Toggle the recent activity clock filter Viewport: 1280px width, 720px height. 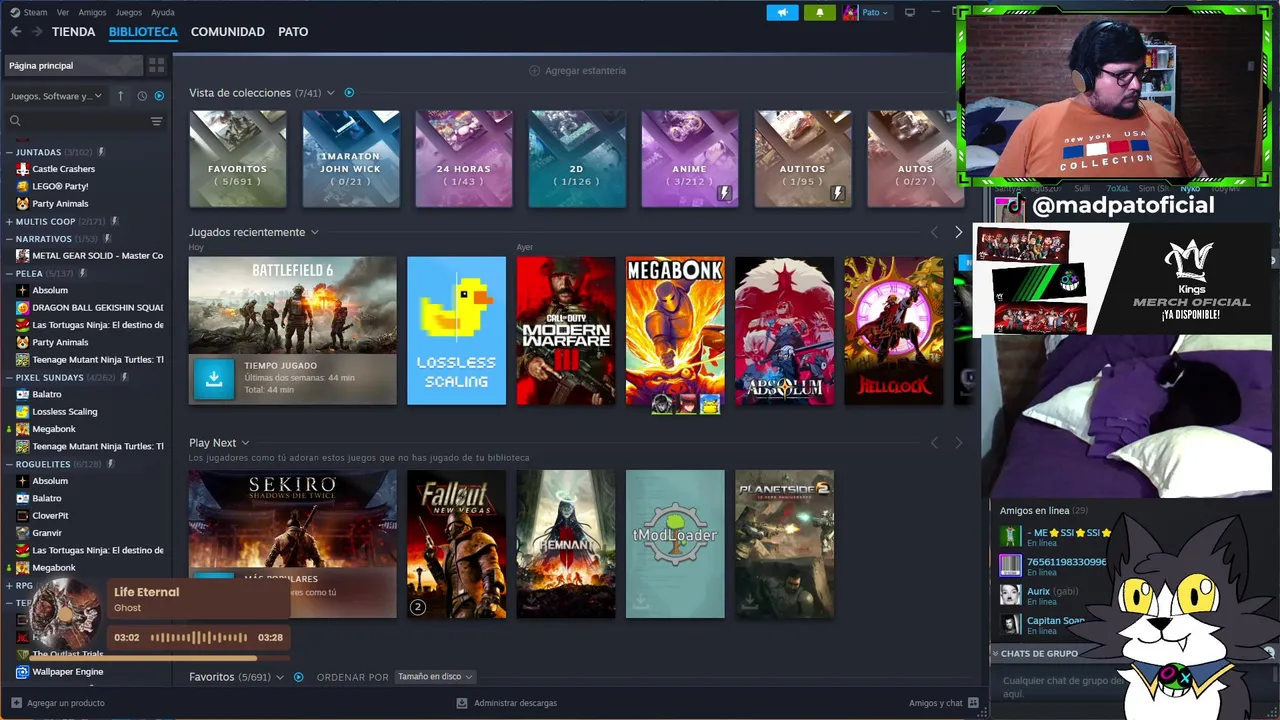(142, 96)
